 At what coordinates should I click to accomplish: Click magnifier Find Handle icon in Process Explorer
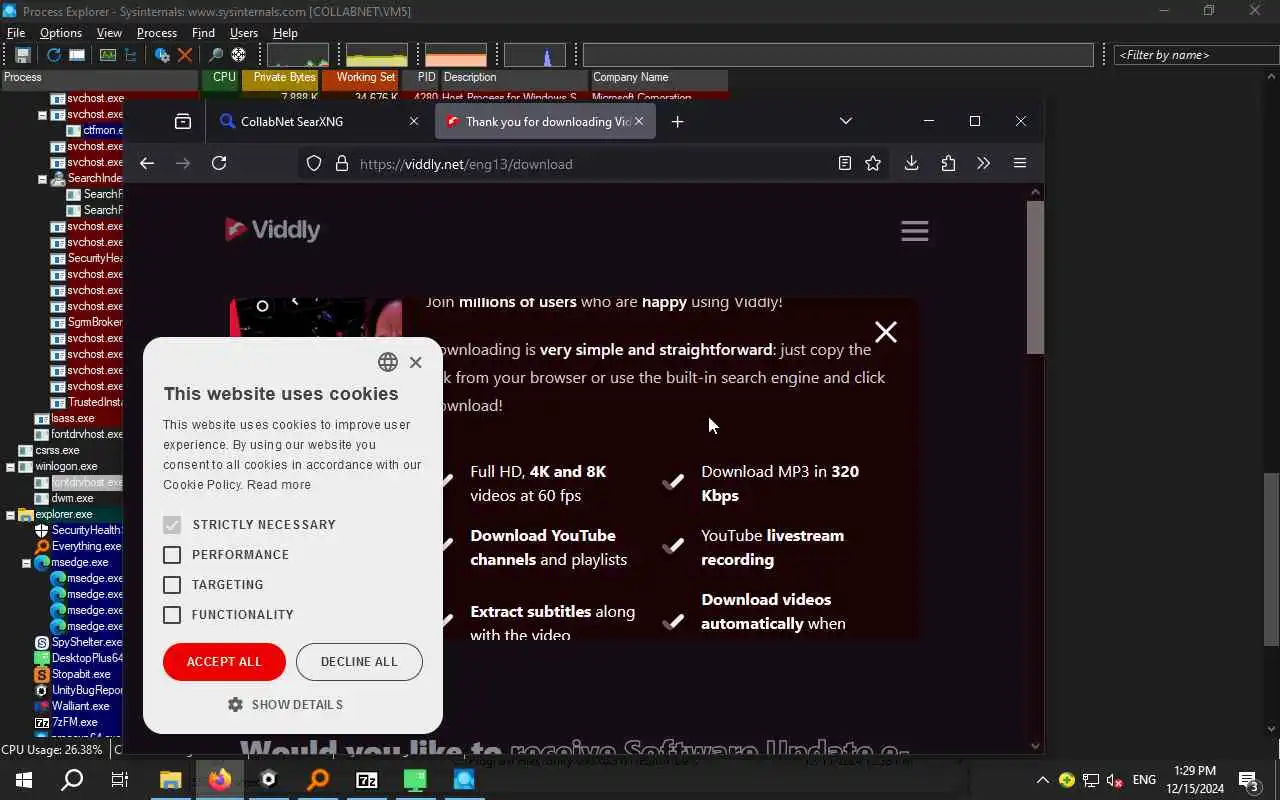216,55
